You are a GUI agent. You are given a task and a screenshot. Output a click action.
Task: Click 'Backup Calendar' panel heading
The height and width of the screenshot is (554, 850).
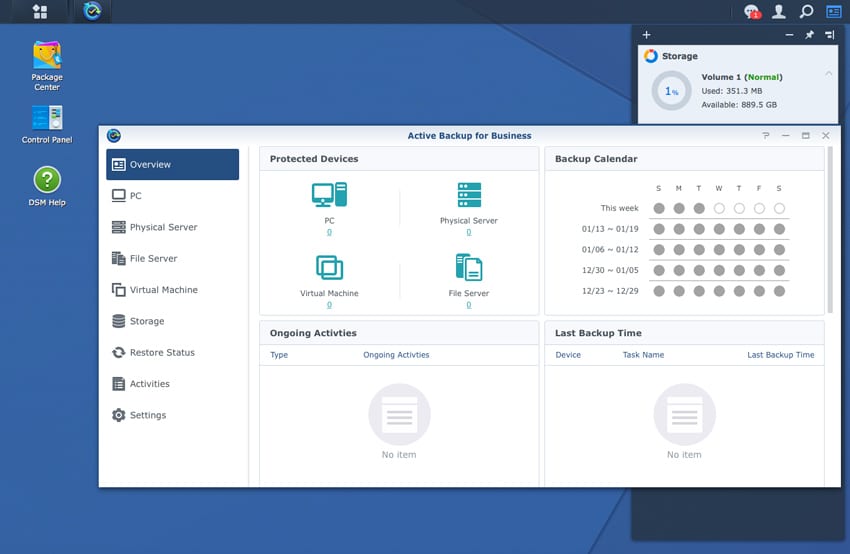click(x=596, y=159)
